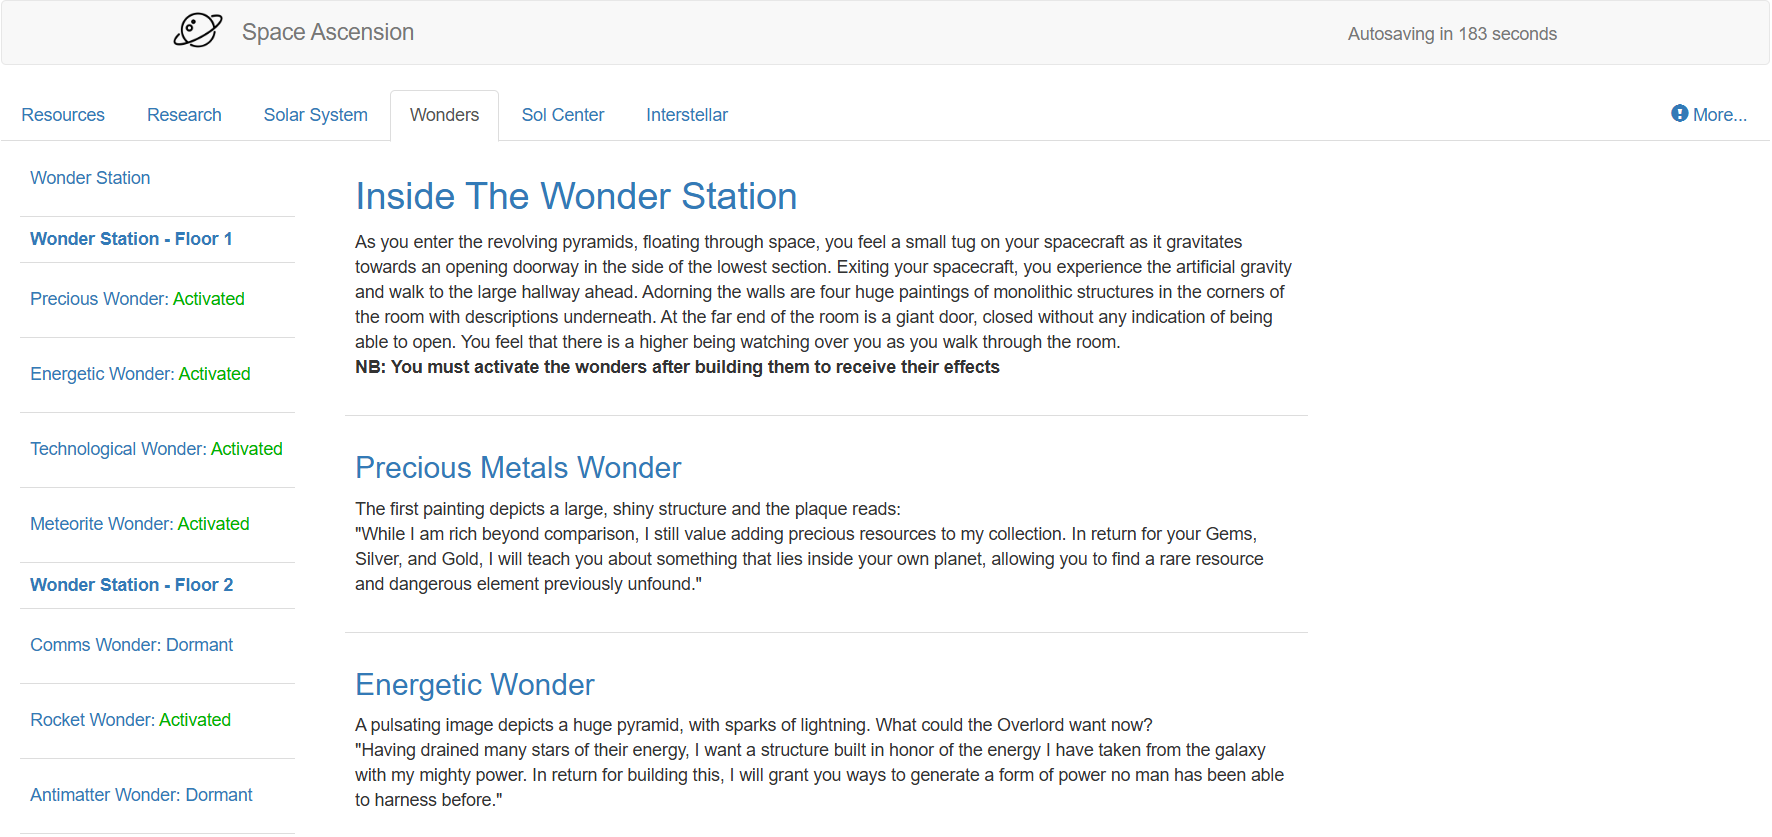Click the Space Ascension title text
Viewport: 1772px width, 837px height.
click(327, 32)
